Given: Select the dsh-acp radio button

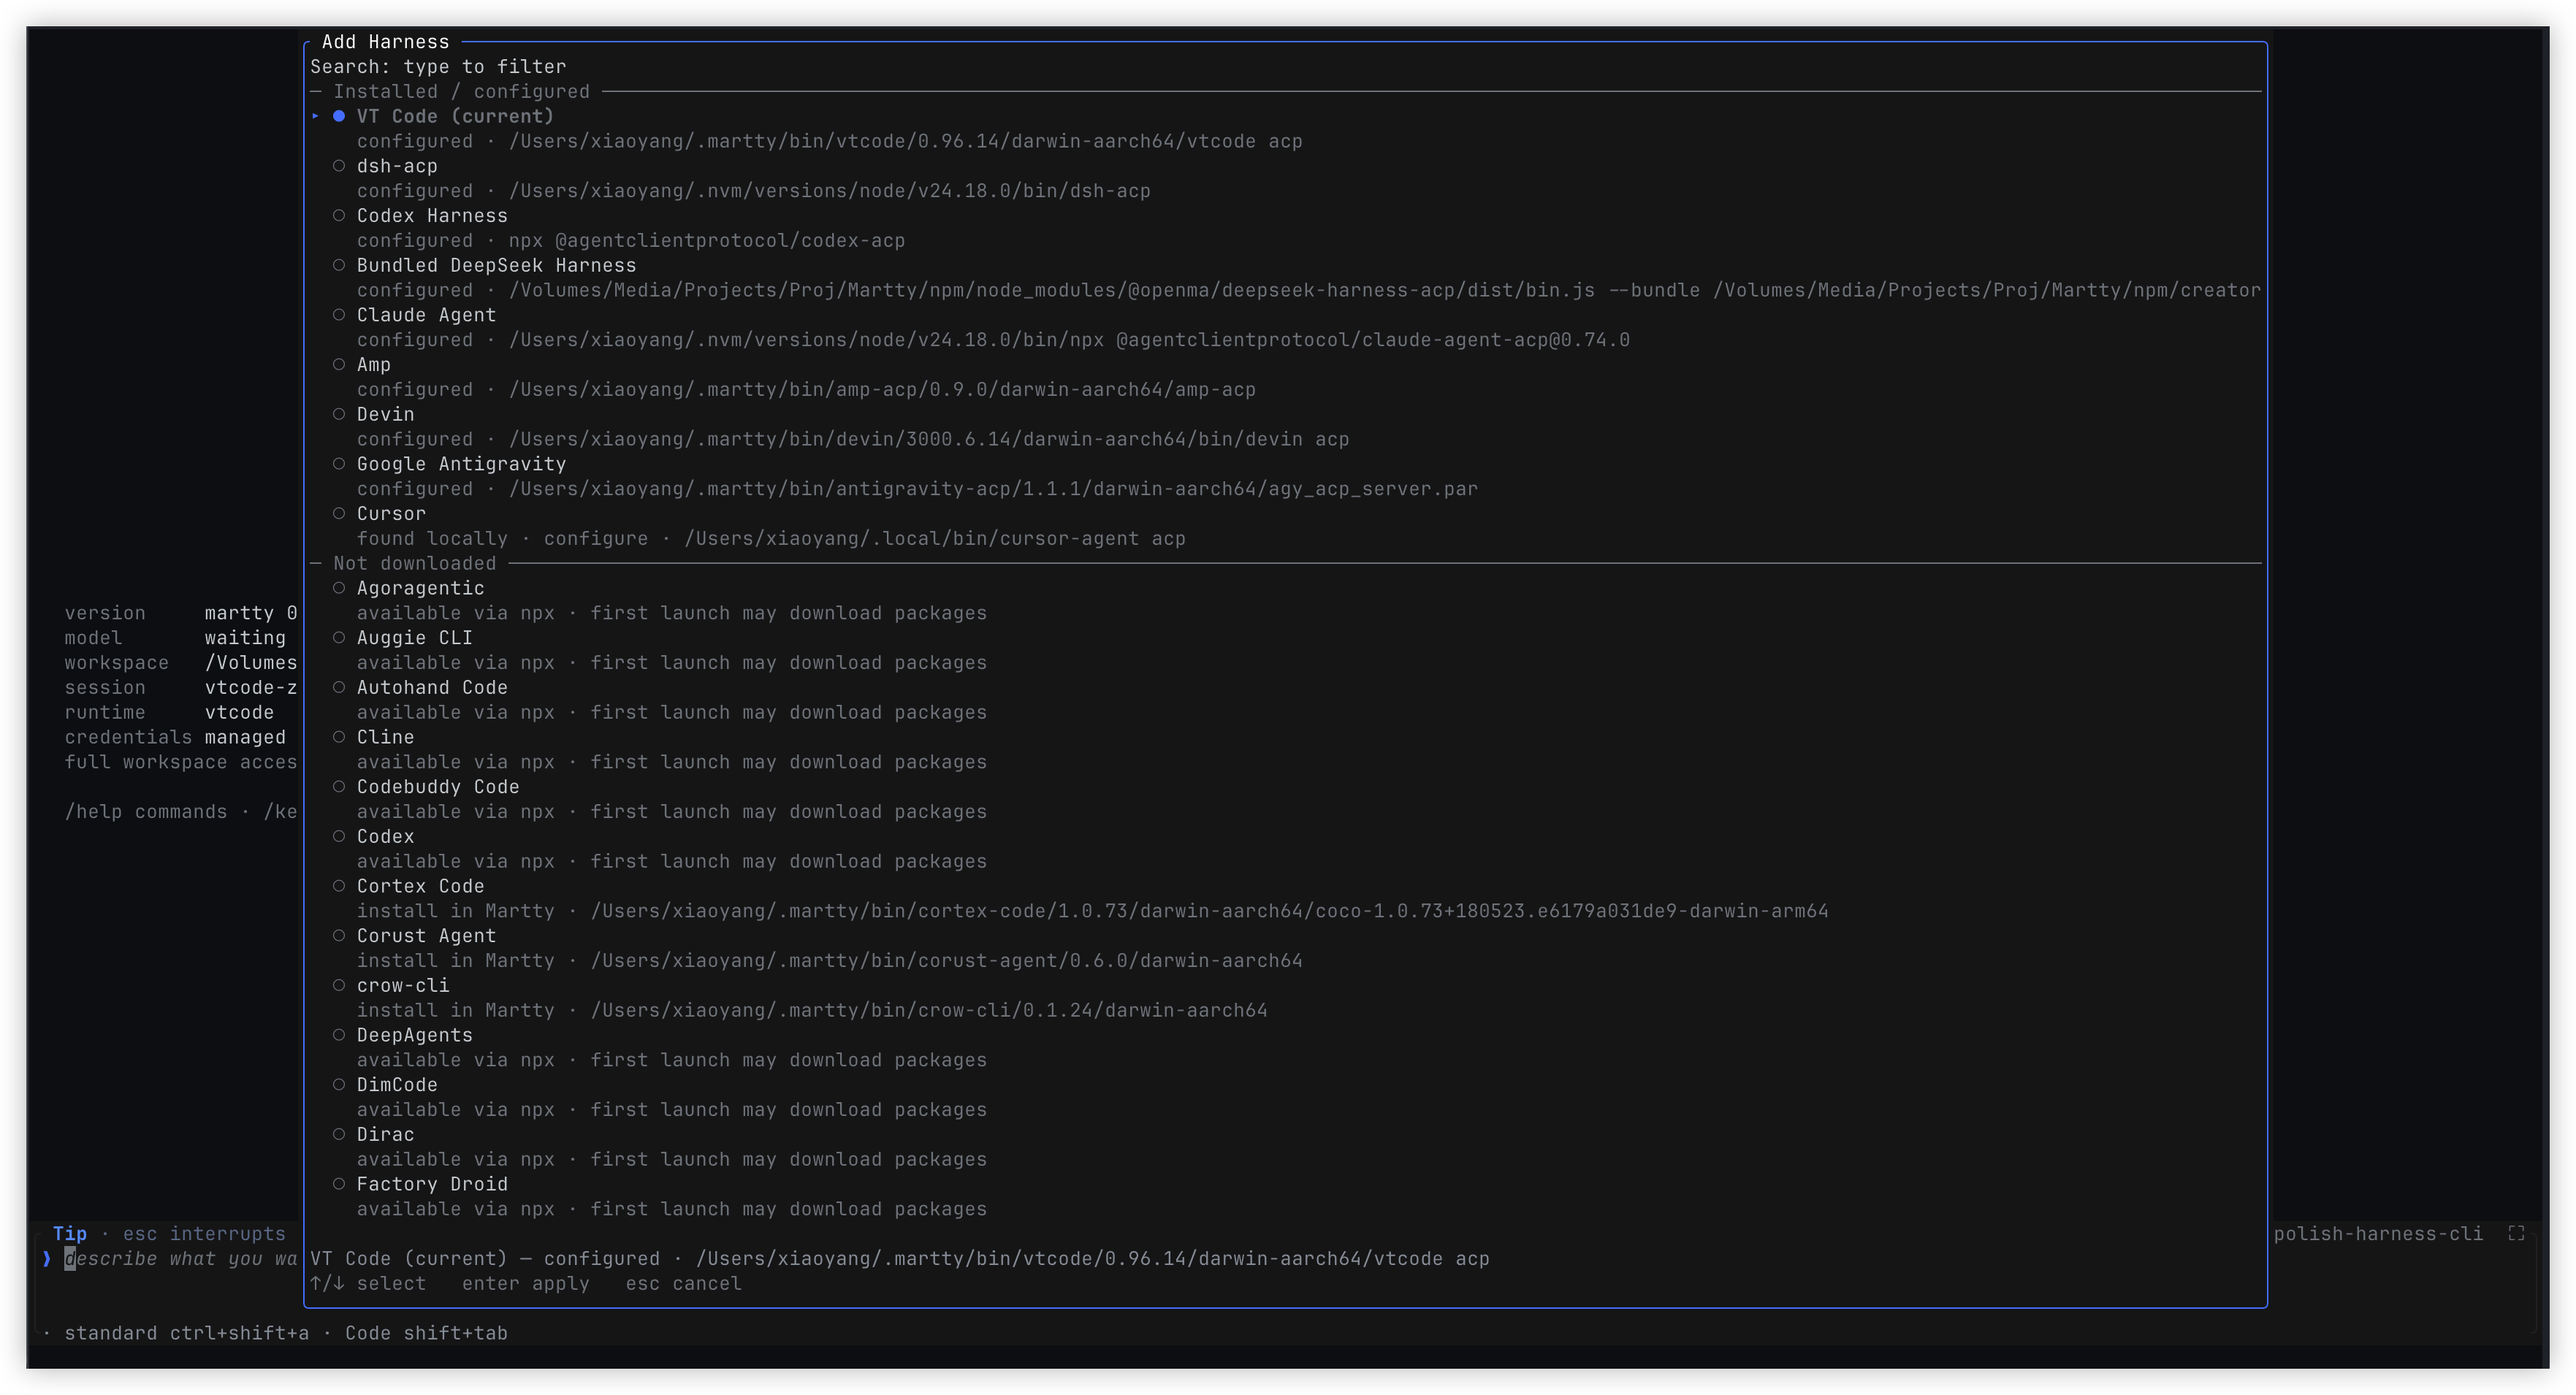Looking at the screenshot, I should click(x=339, y=166).
